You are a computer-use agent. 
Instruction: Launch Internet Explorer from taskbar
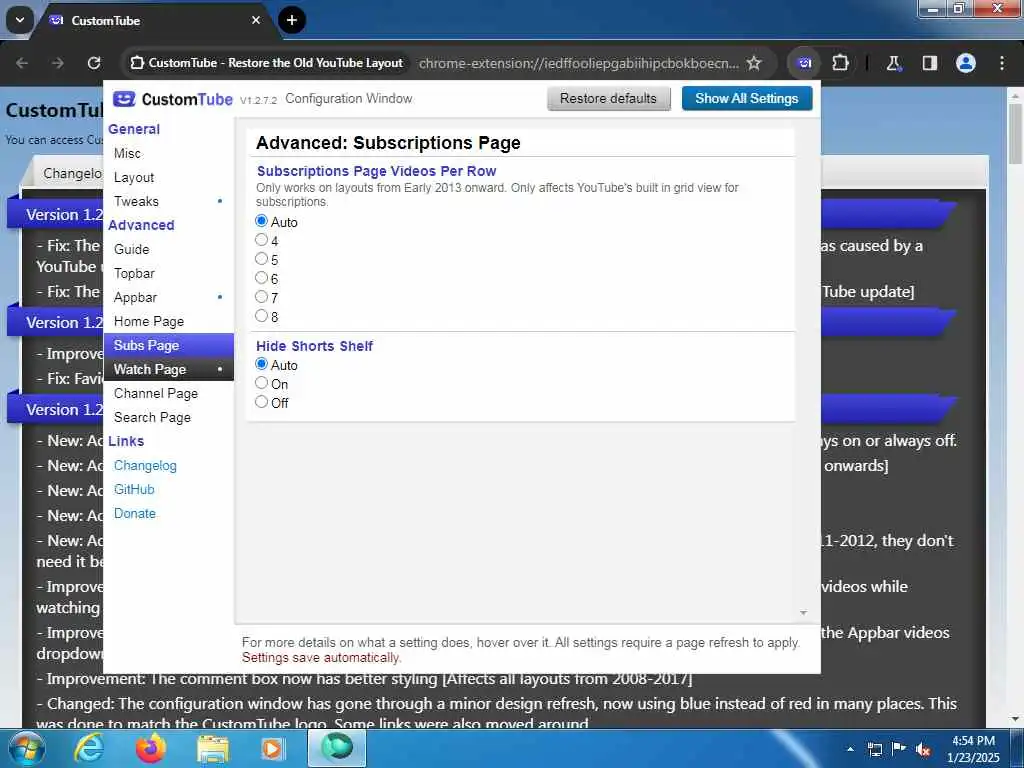88,748
